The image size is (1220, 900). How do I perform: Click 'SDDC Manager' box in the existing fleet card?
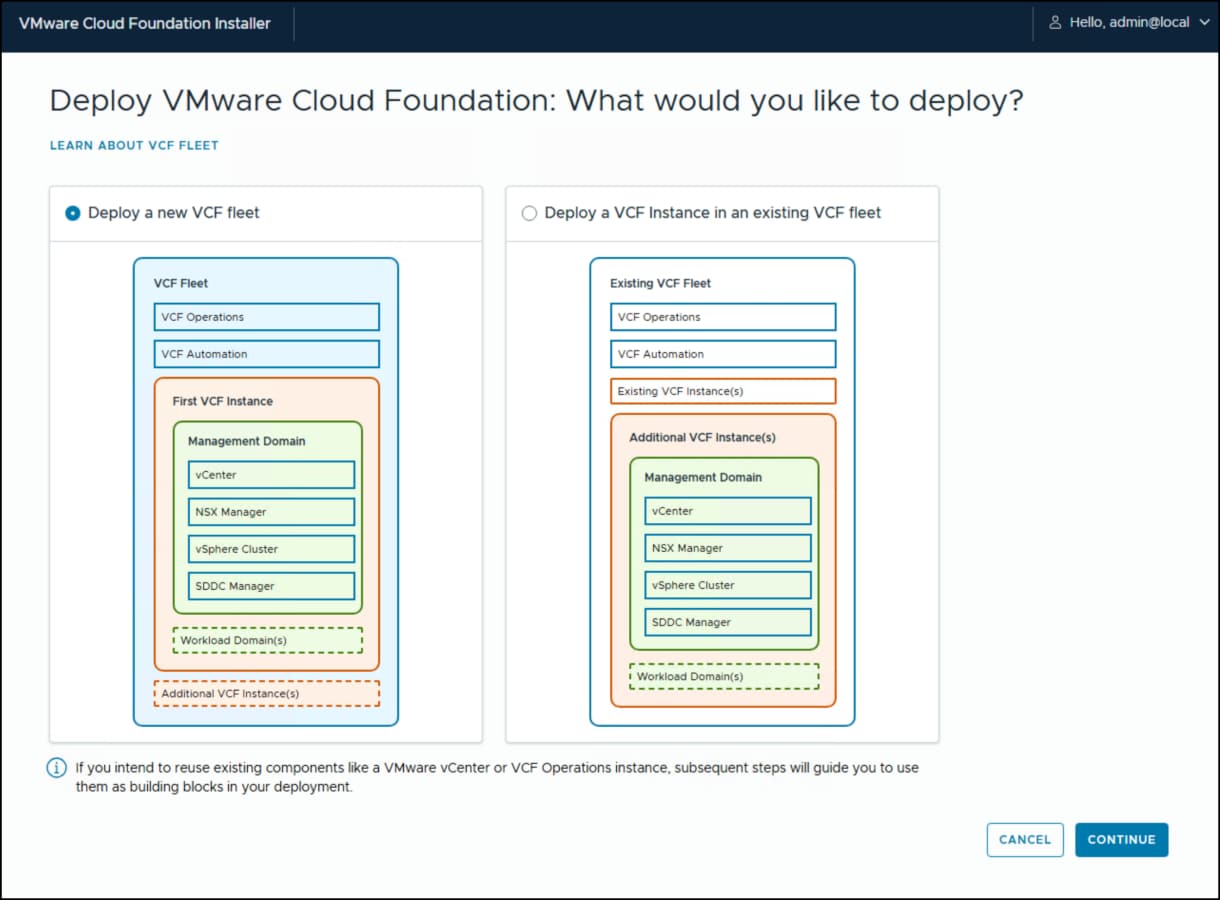tap(728, 622)
